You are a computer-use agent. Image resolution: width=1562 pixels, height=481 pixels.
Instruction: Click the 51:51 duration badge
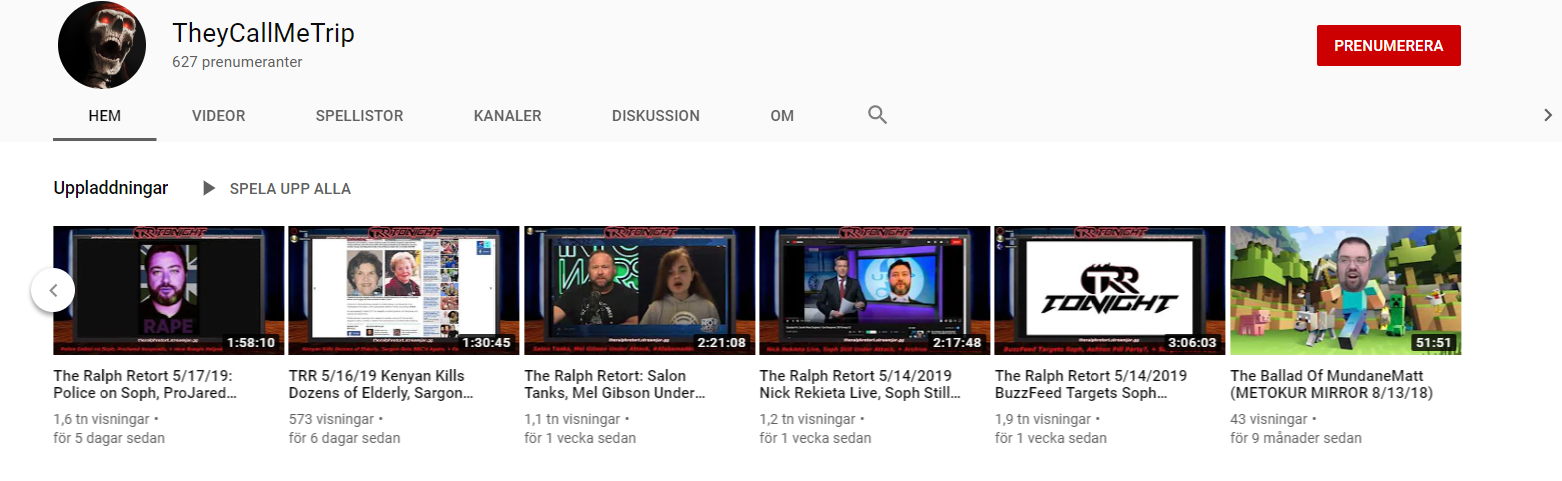pyautogui.click(x=1436, y=342)
